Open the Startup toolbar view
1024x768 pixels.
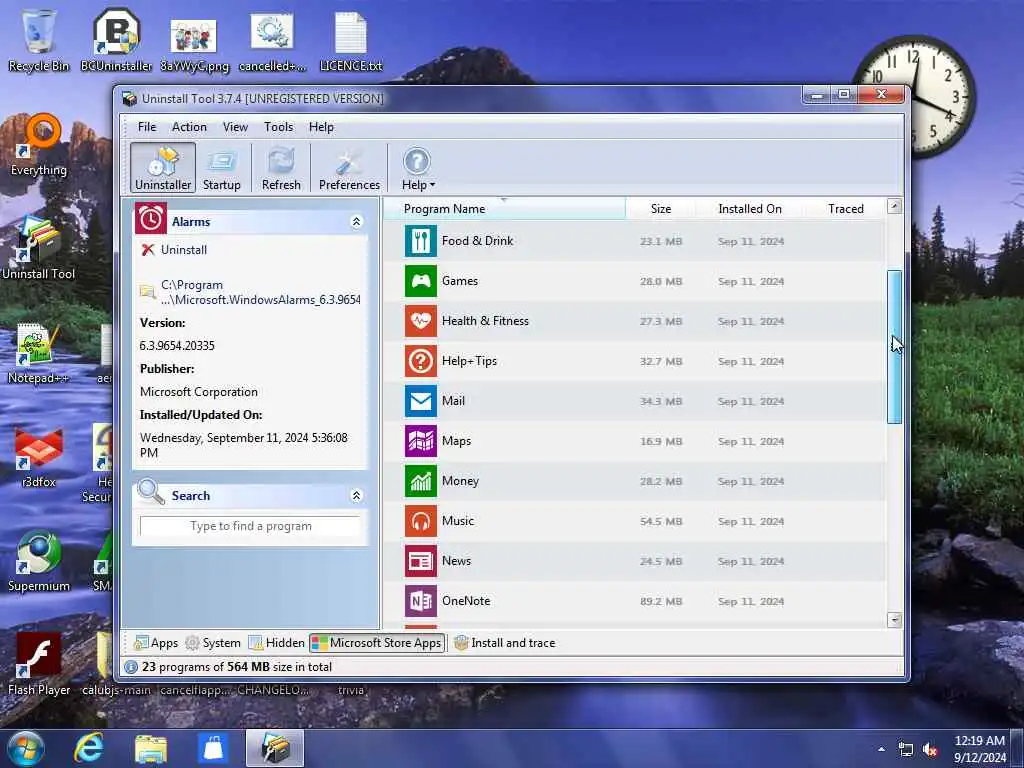point(221,168)
